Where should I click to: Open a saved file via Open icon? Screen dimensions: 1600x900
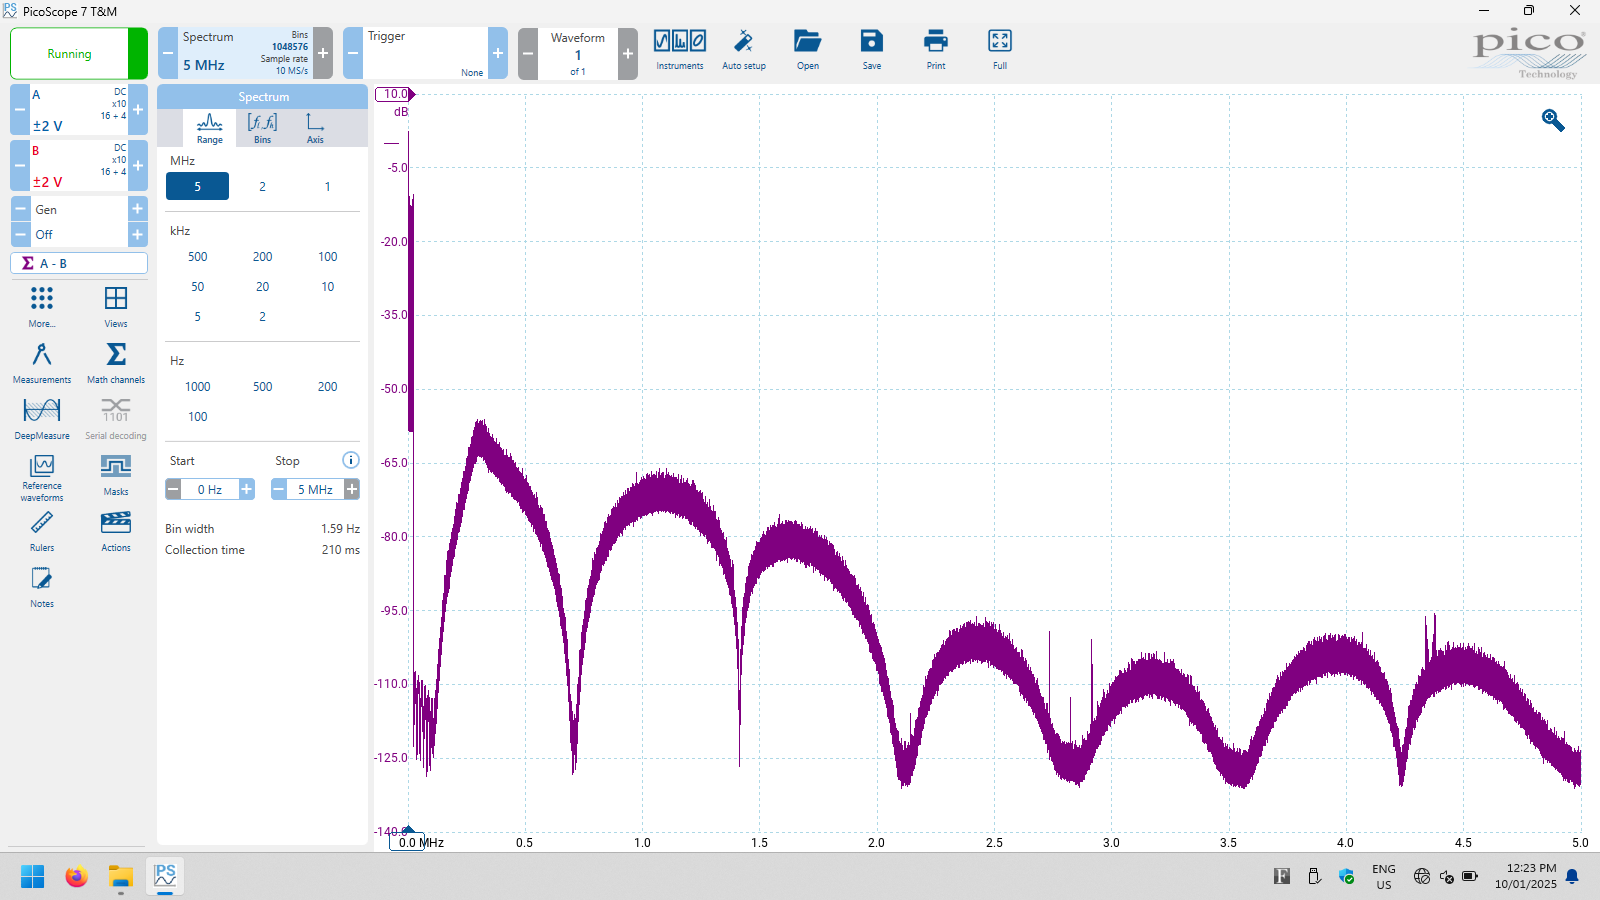tap(808, 50)
